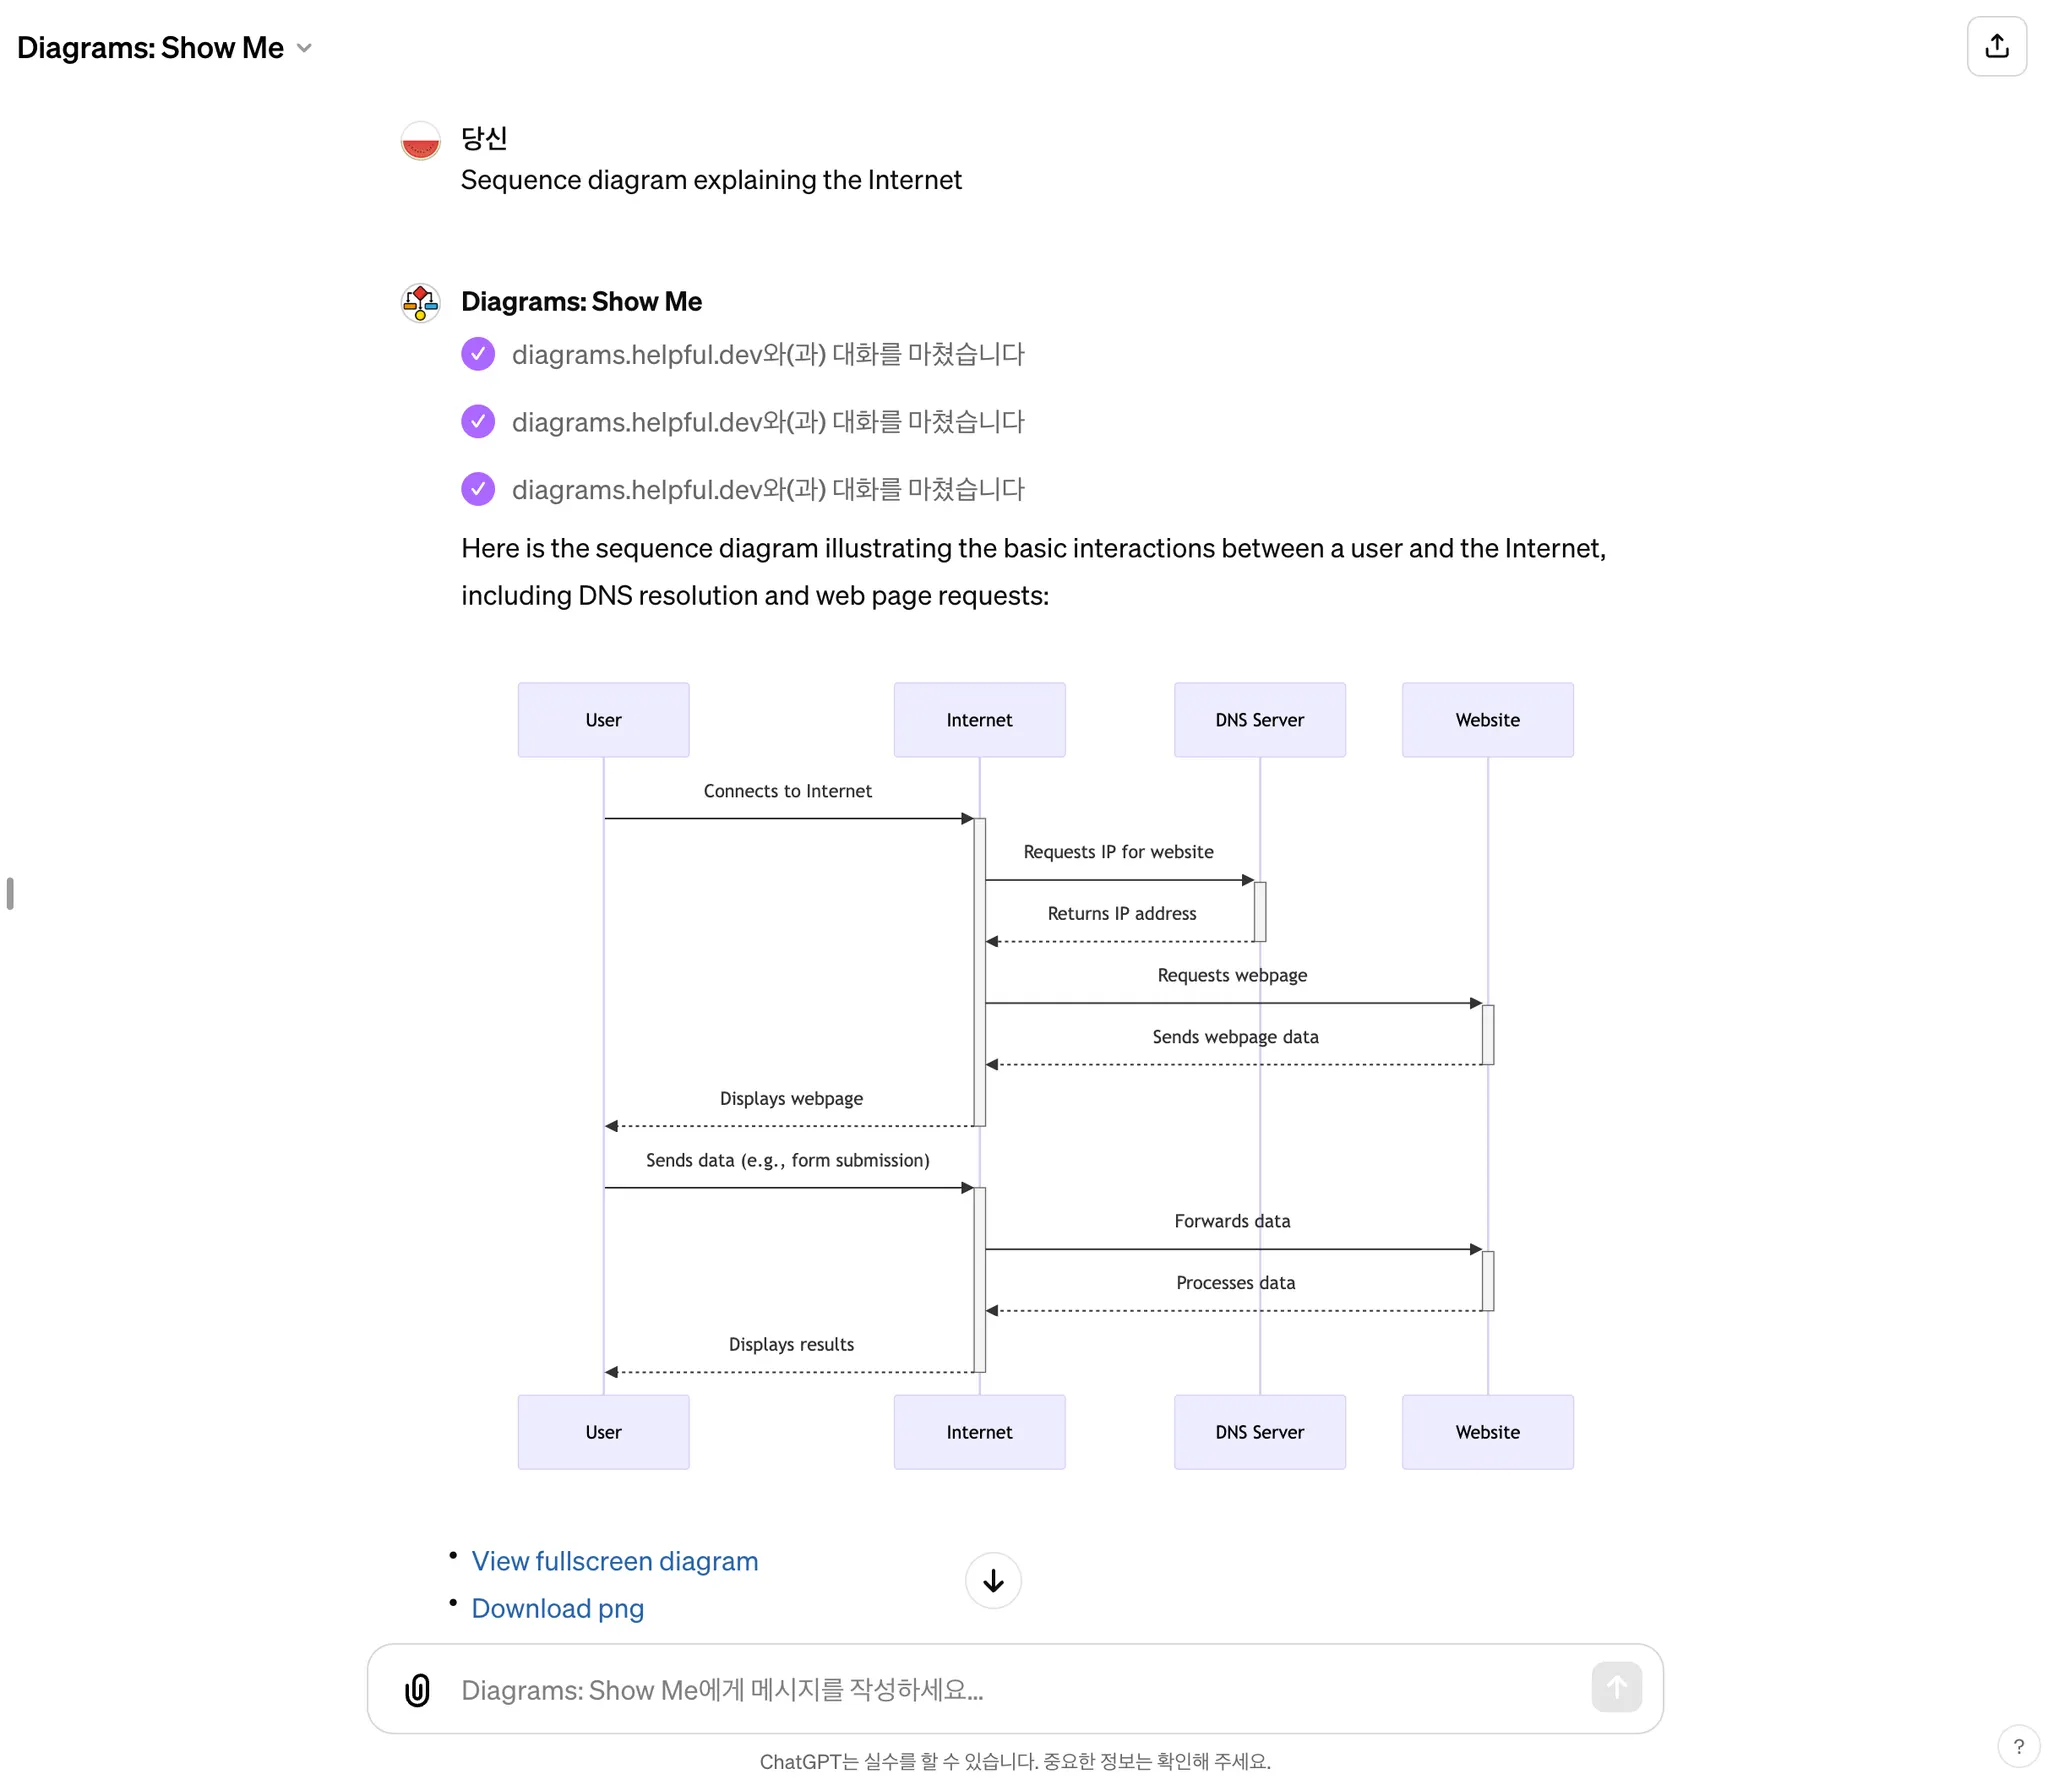The image size is (2048, 1784).
Task: Expand the third diagrams.helpful.dev action entry
Action: coord(767,490)
